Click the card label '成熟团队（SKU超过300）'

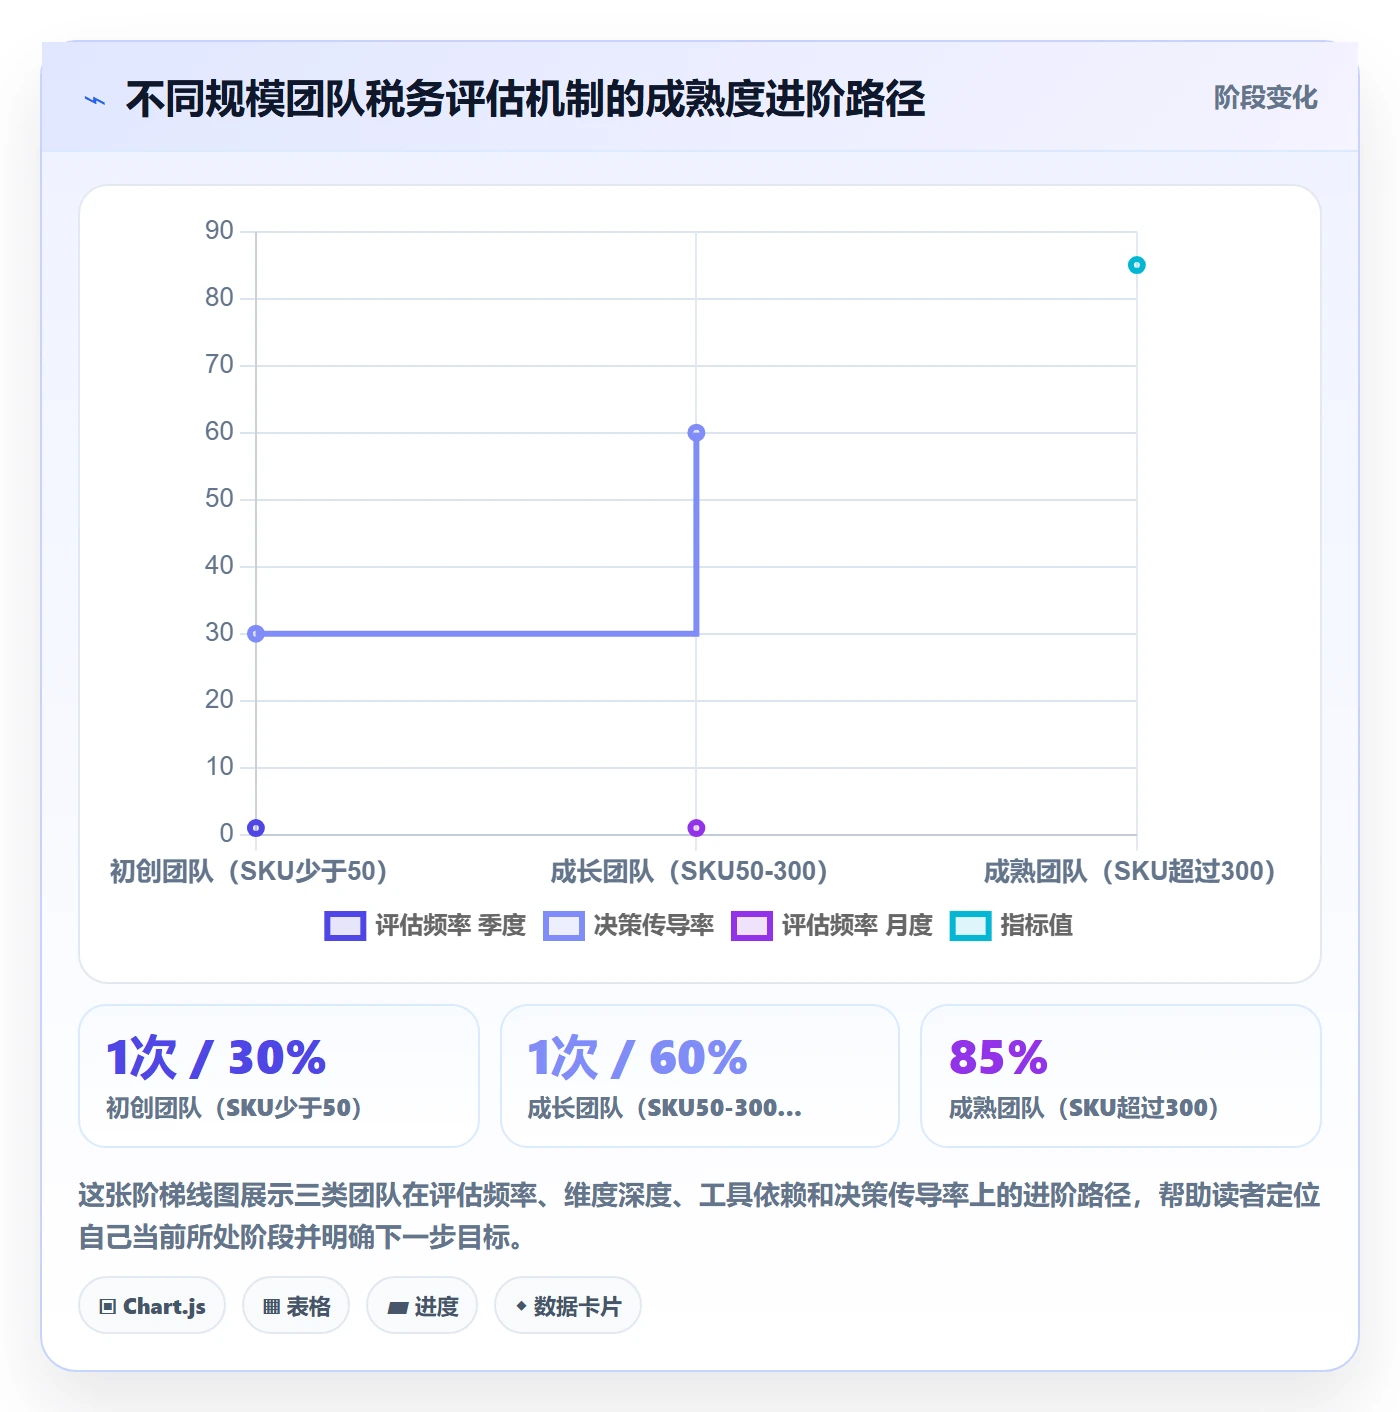pos(1084,1108)
